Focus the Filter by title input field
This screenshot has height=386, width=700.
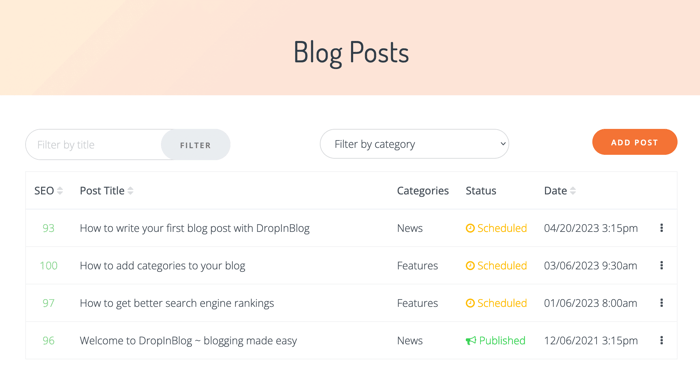94,145
